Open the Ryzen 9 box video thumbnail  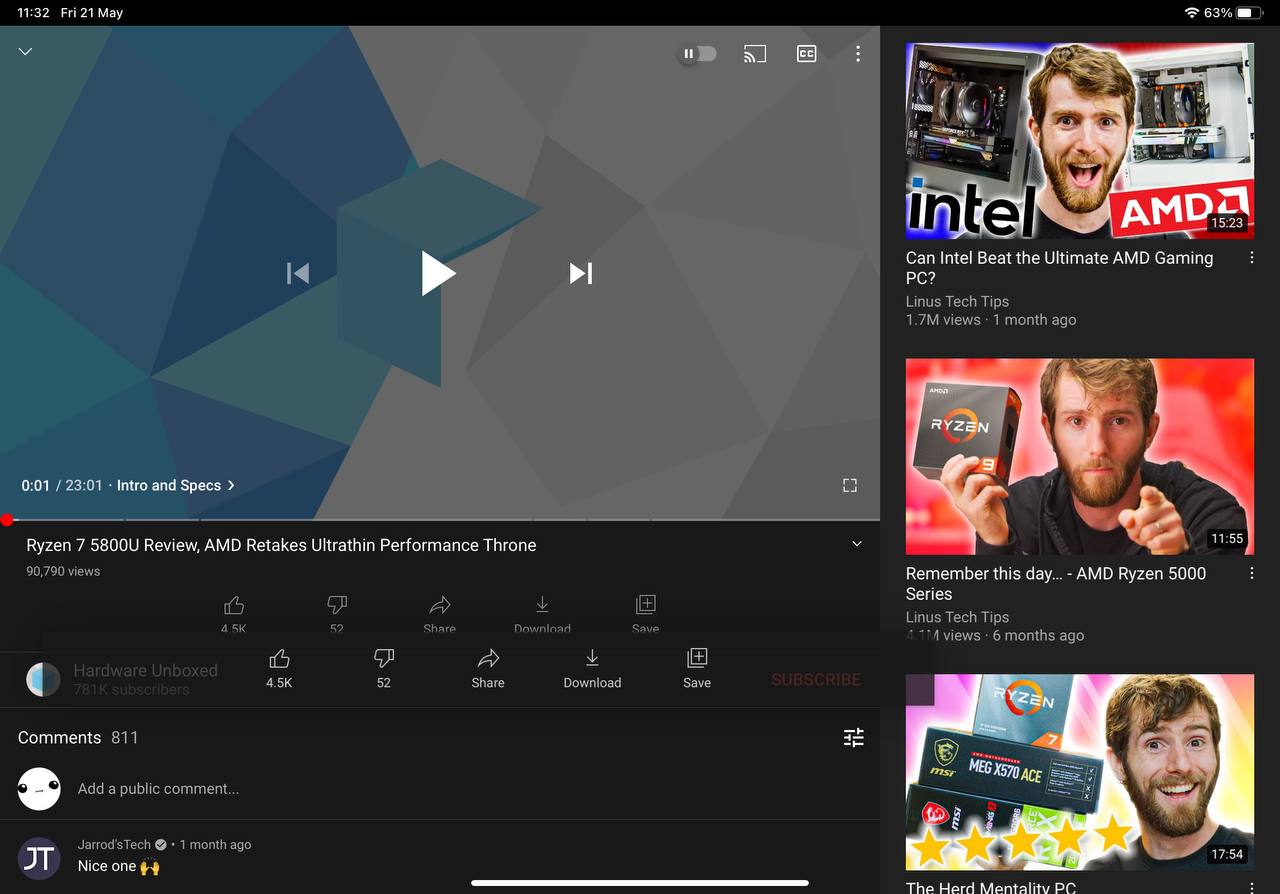point(1080,457)
